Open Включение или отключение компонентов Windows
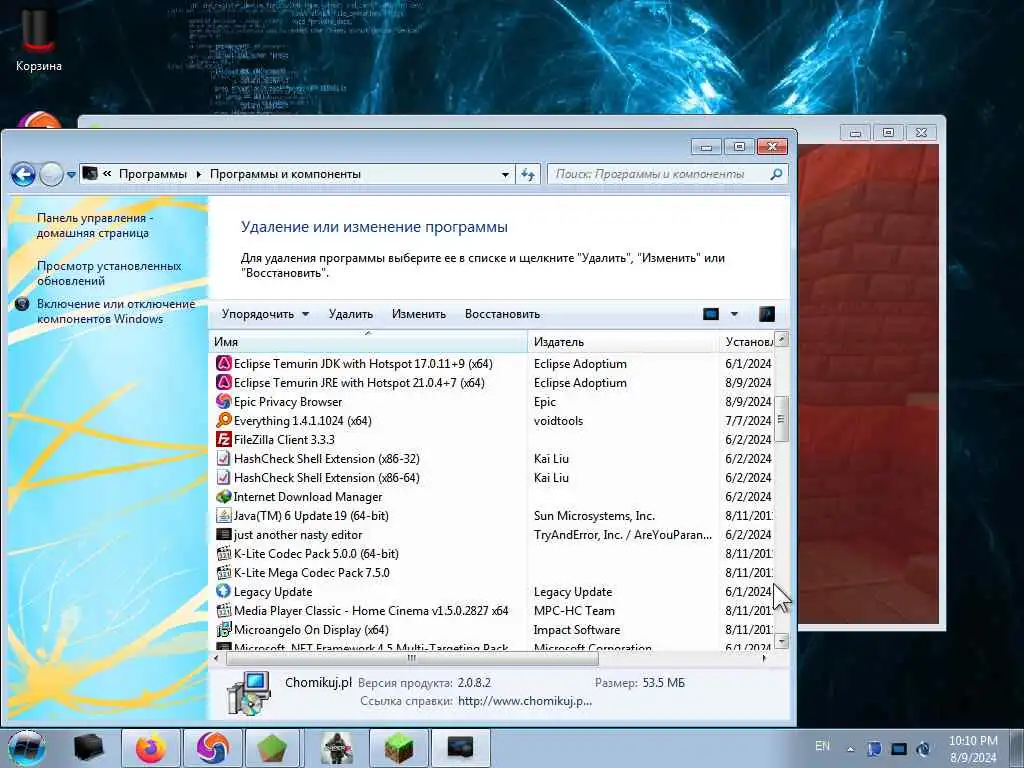Image resolution: width=1024 pixels, height=768 pixels. tap(116, 311)
